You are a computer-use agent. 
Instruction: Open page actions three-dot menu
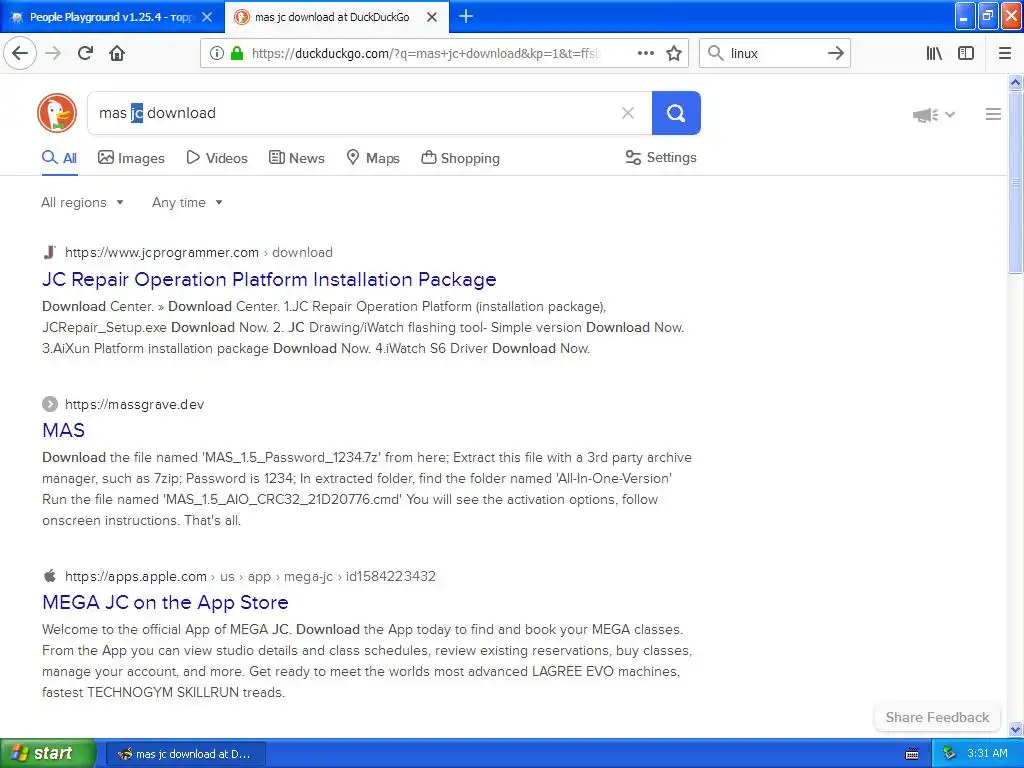645,53
